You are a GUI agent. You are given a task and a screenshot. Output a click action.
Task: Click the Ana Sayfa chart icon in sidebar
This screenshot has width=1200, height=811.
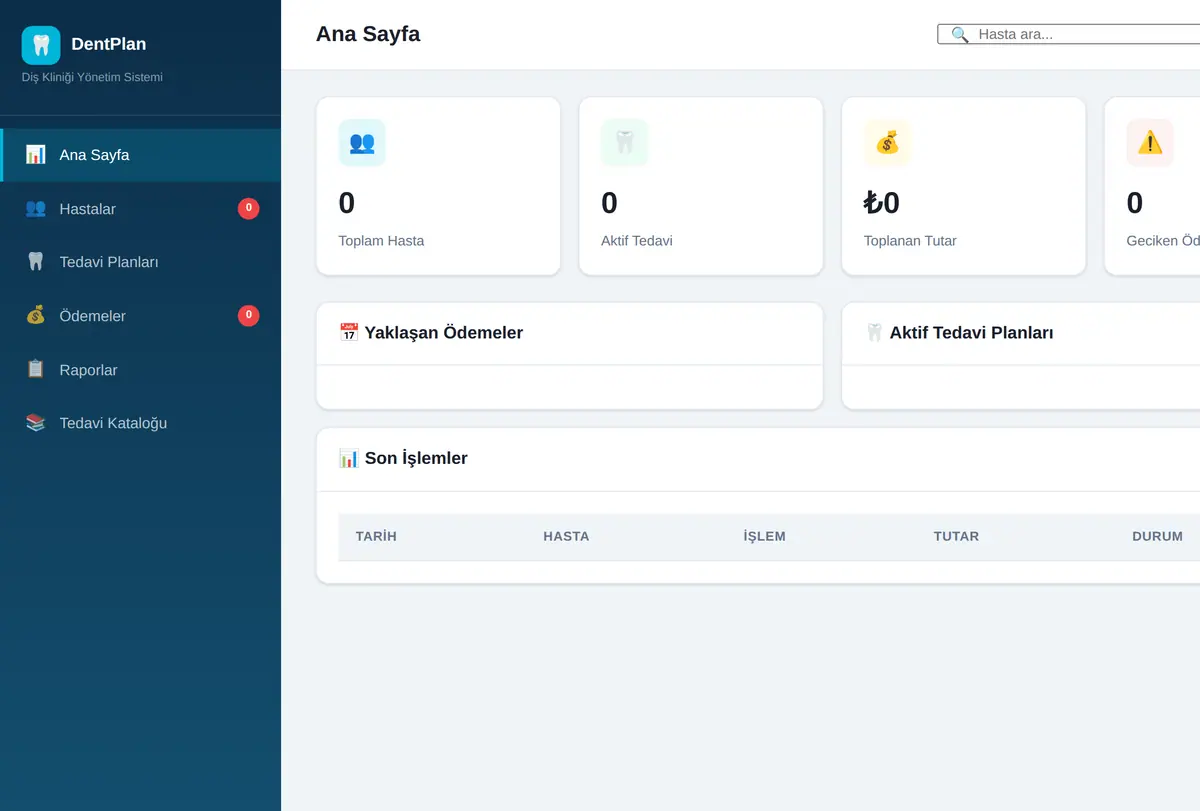click(x=36, y=155)
